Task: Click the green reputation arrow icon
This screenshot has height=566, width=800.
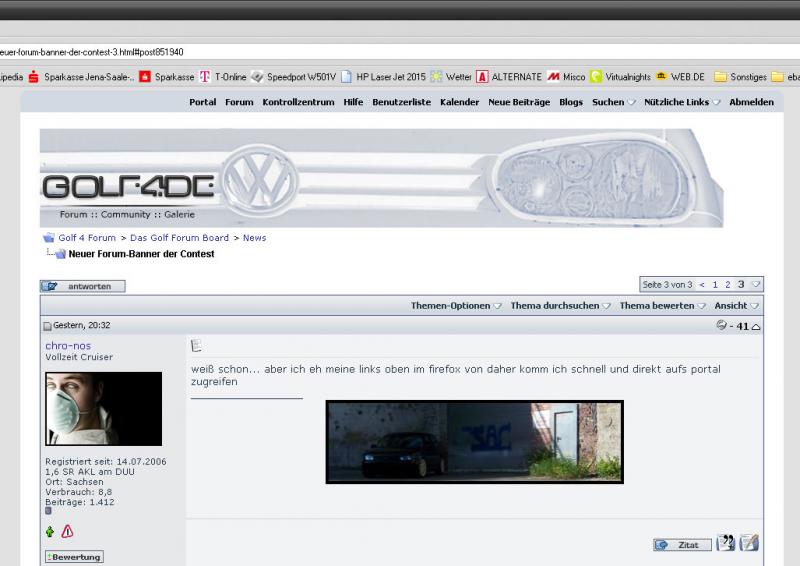Action: coord(50,532)
